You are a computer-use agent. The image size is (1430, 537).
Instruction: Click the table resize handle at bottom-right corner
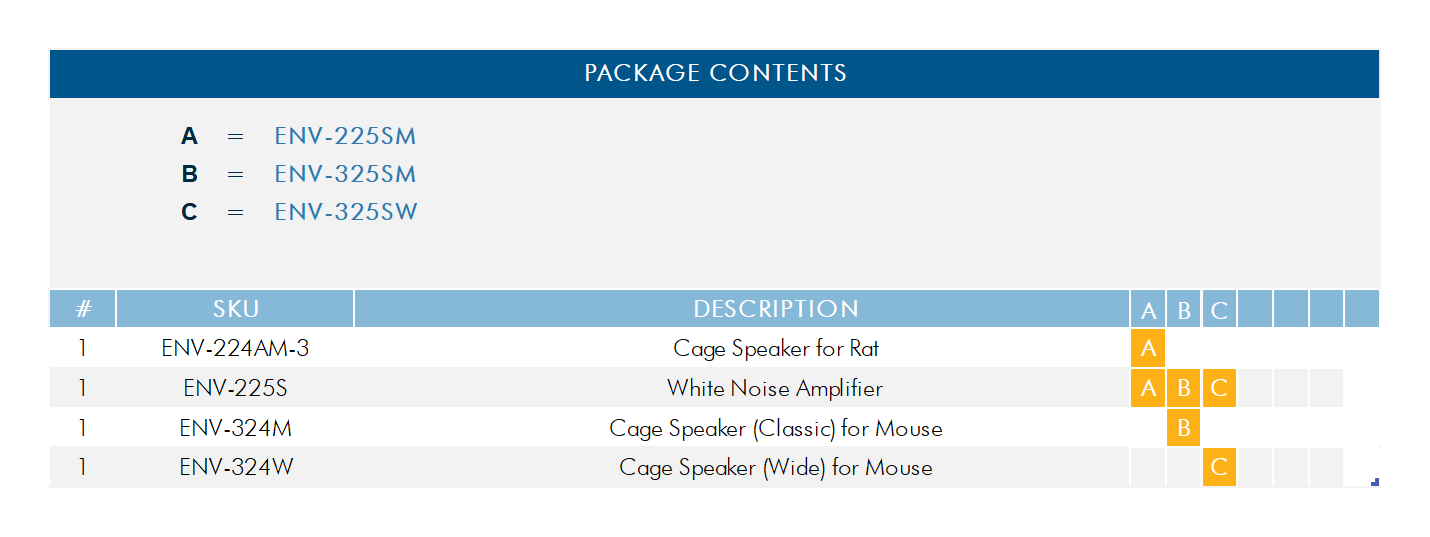click(x=1376, y=483)
